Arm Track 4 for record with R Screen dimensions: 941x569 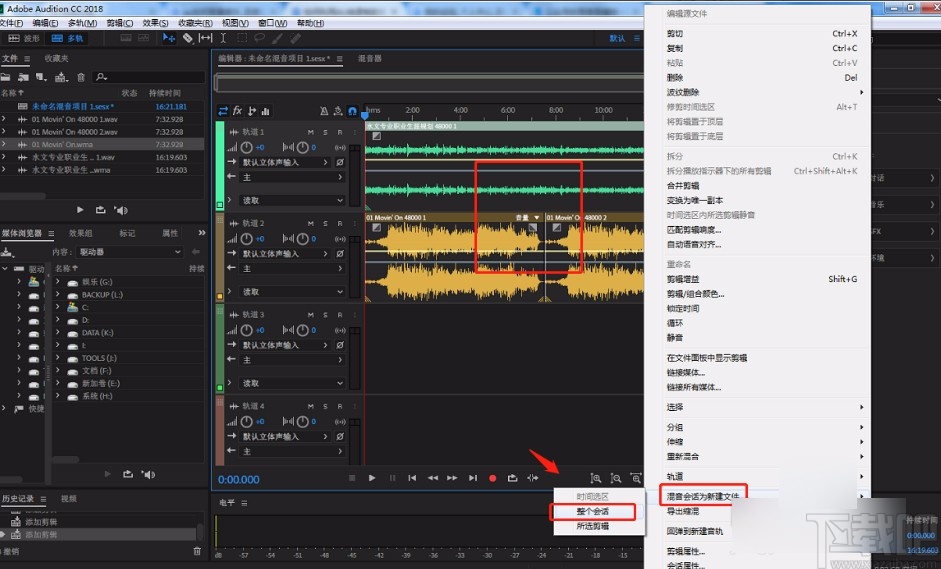[340, 406]
